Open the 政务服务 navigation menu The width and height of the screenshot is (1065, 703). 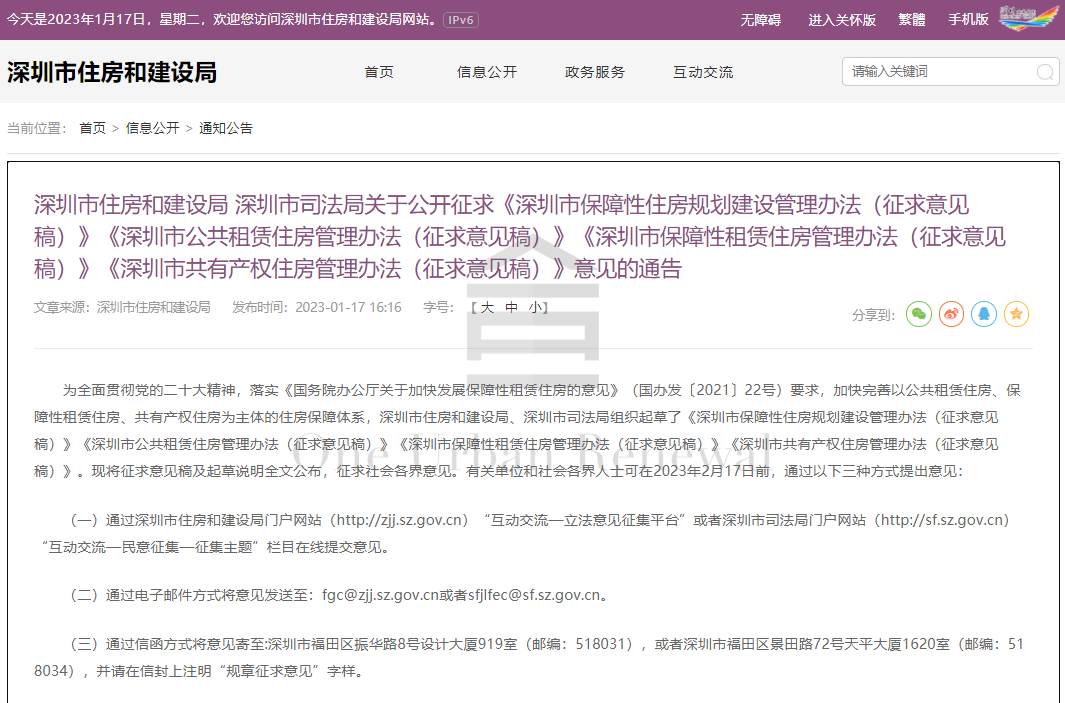tap(594, 72)
